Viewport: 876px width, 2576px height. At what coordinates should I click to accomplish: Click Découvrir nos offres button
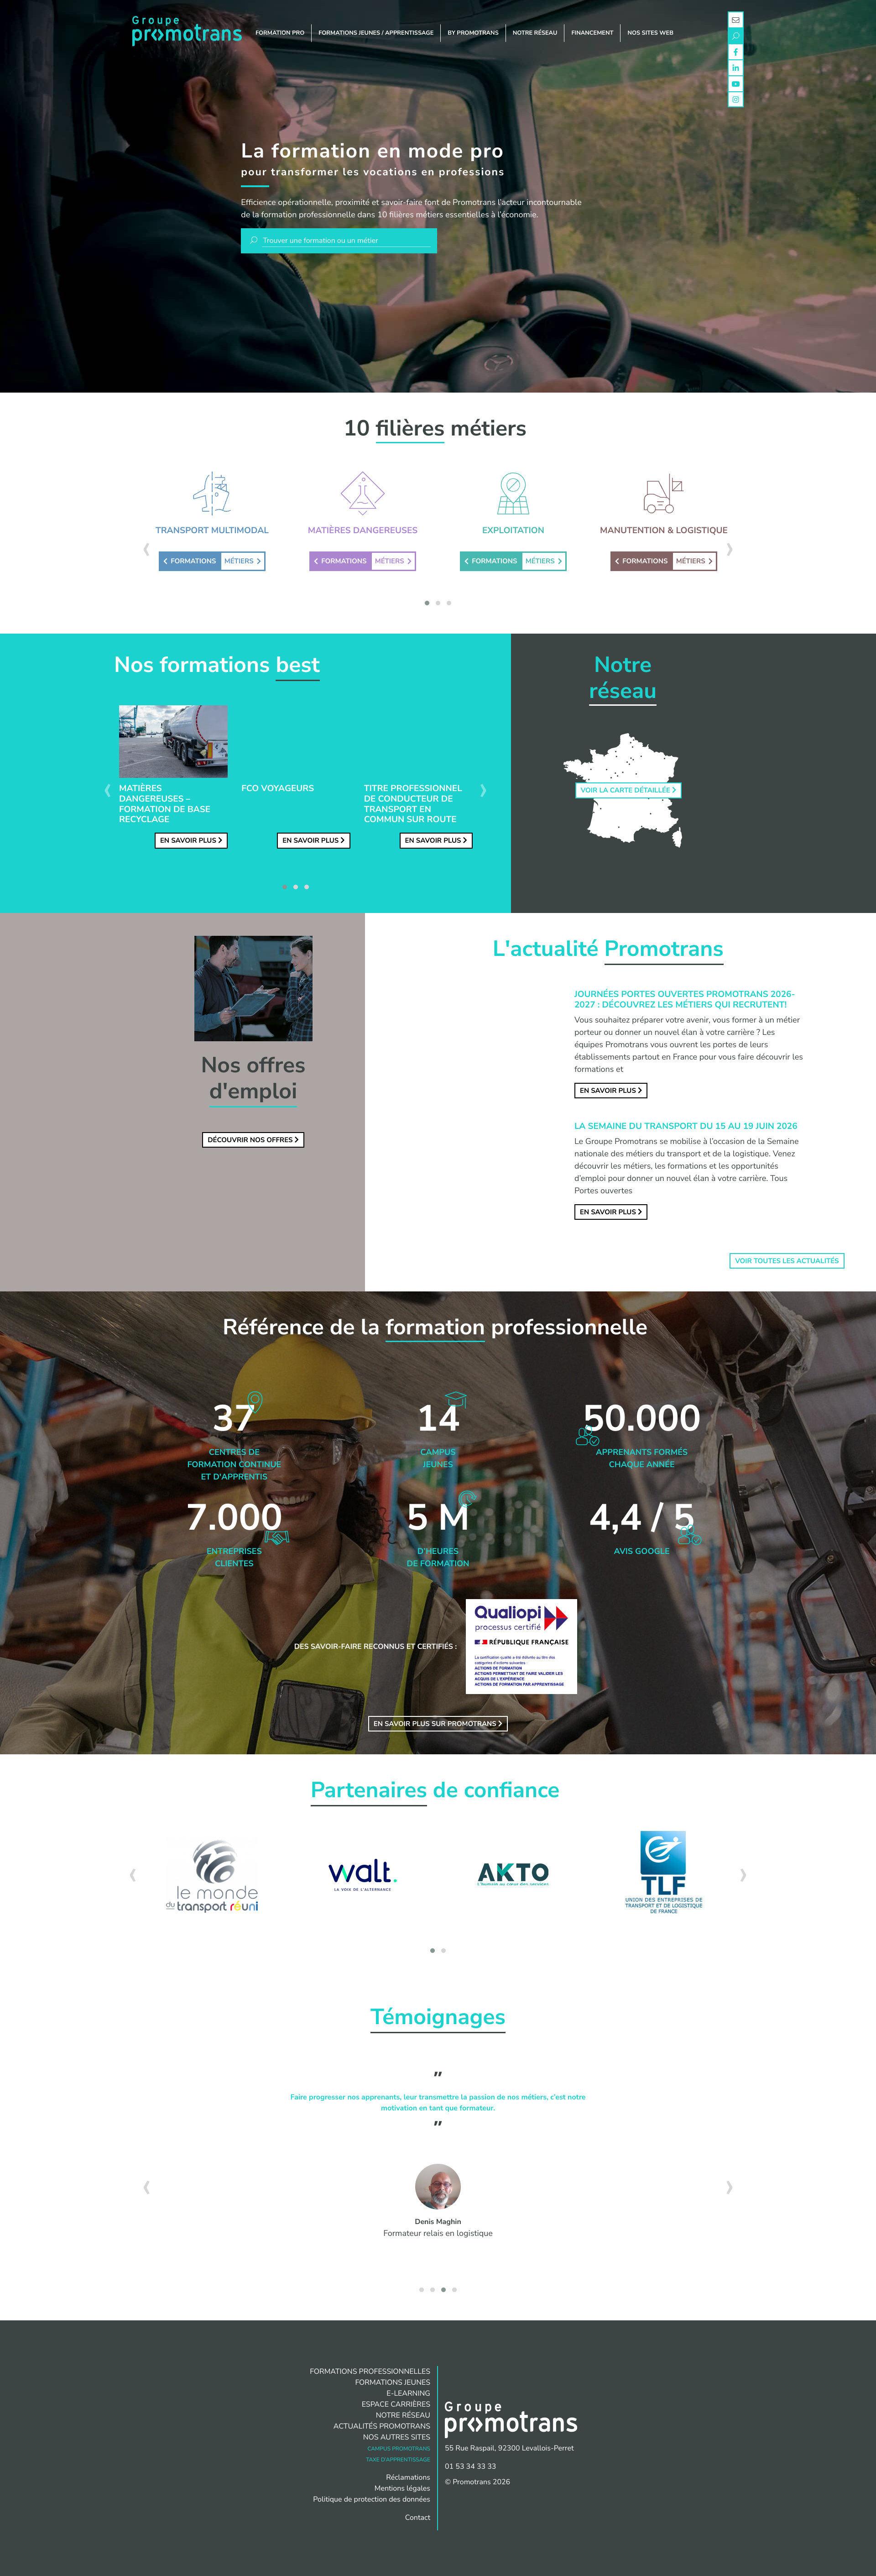[253, 1140]
